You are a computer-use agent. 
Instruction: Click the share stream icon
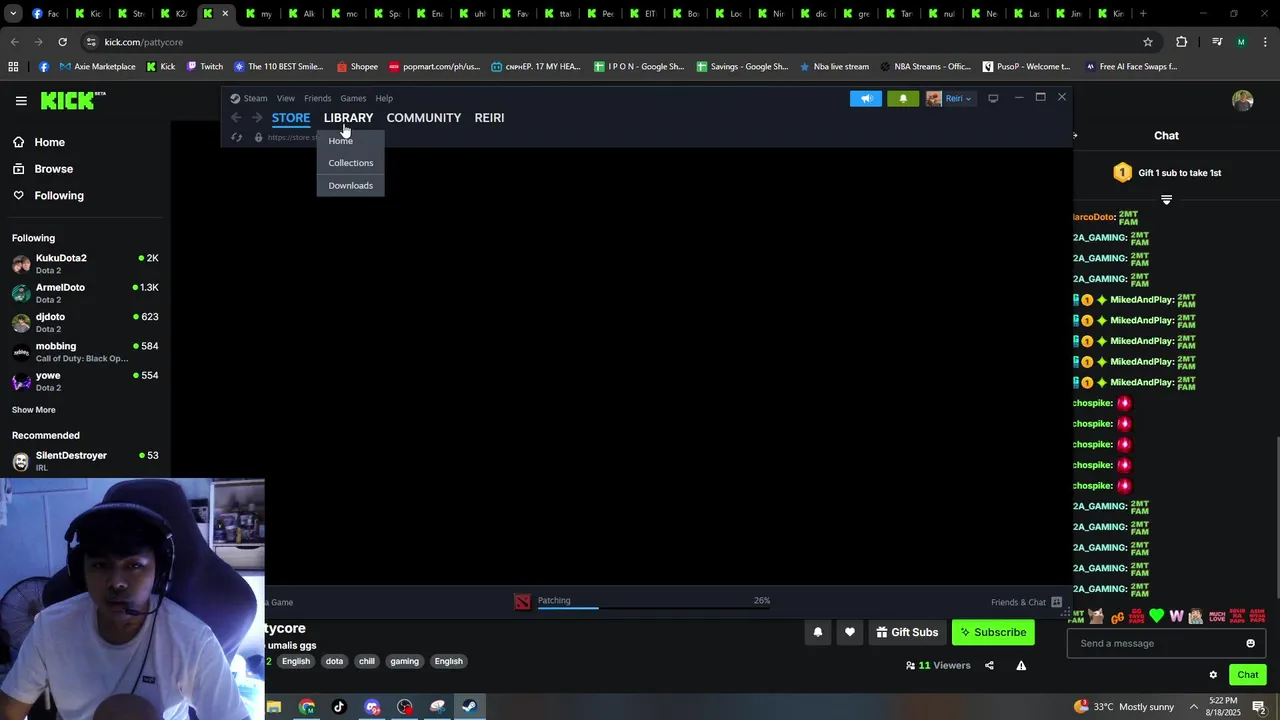pyautogui.click(x=989, y=666)
